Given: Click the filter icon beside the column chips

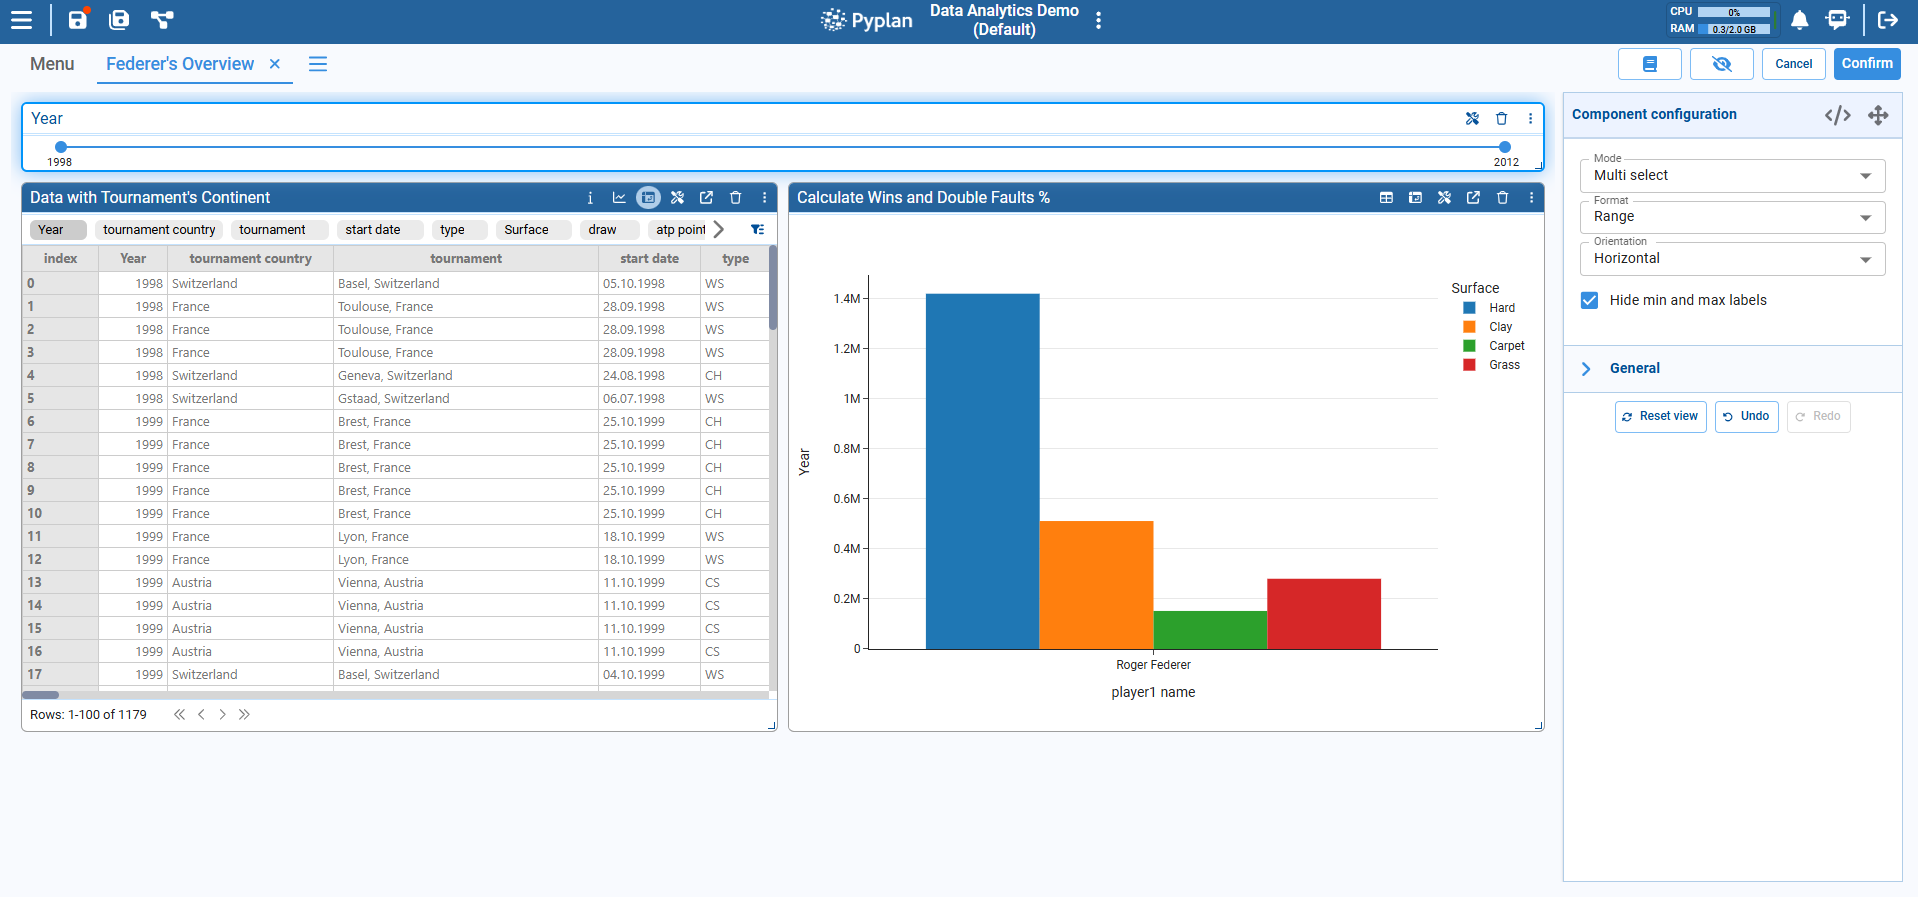Looking at the screenshot, I should [757, 230].
